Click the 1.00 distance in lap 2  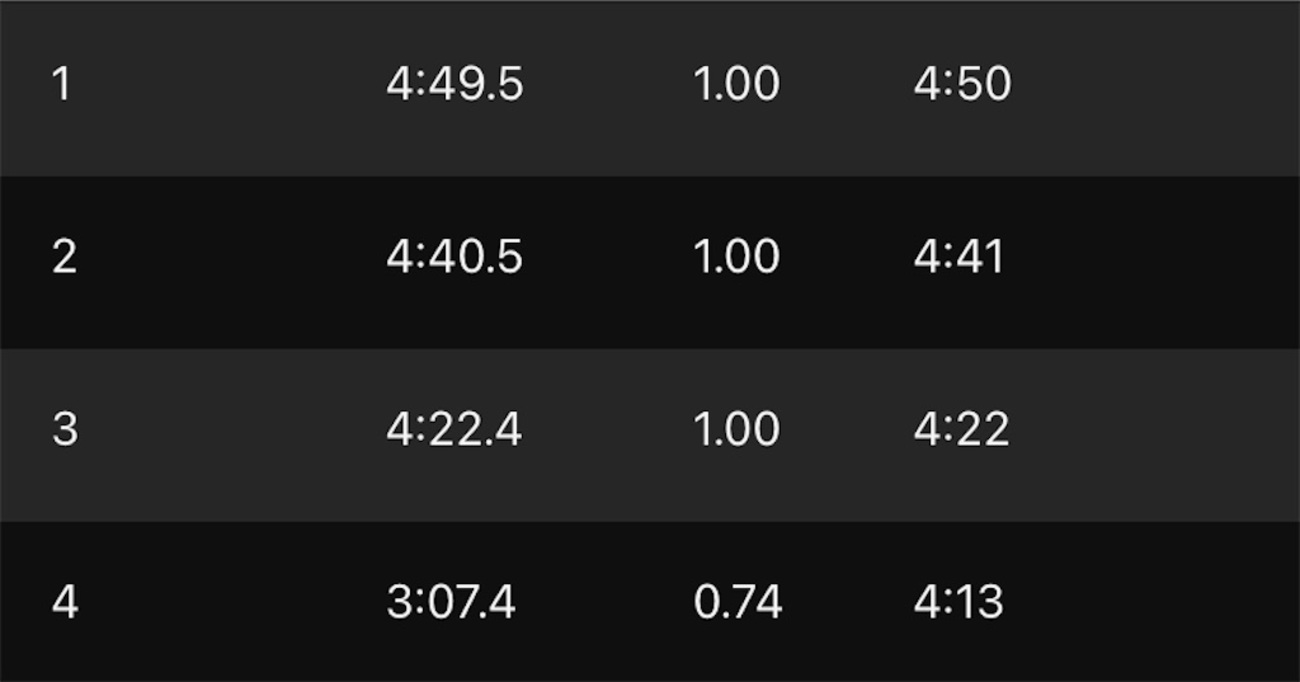point(736,257)
